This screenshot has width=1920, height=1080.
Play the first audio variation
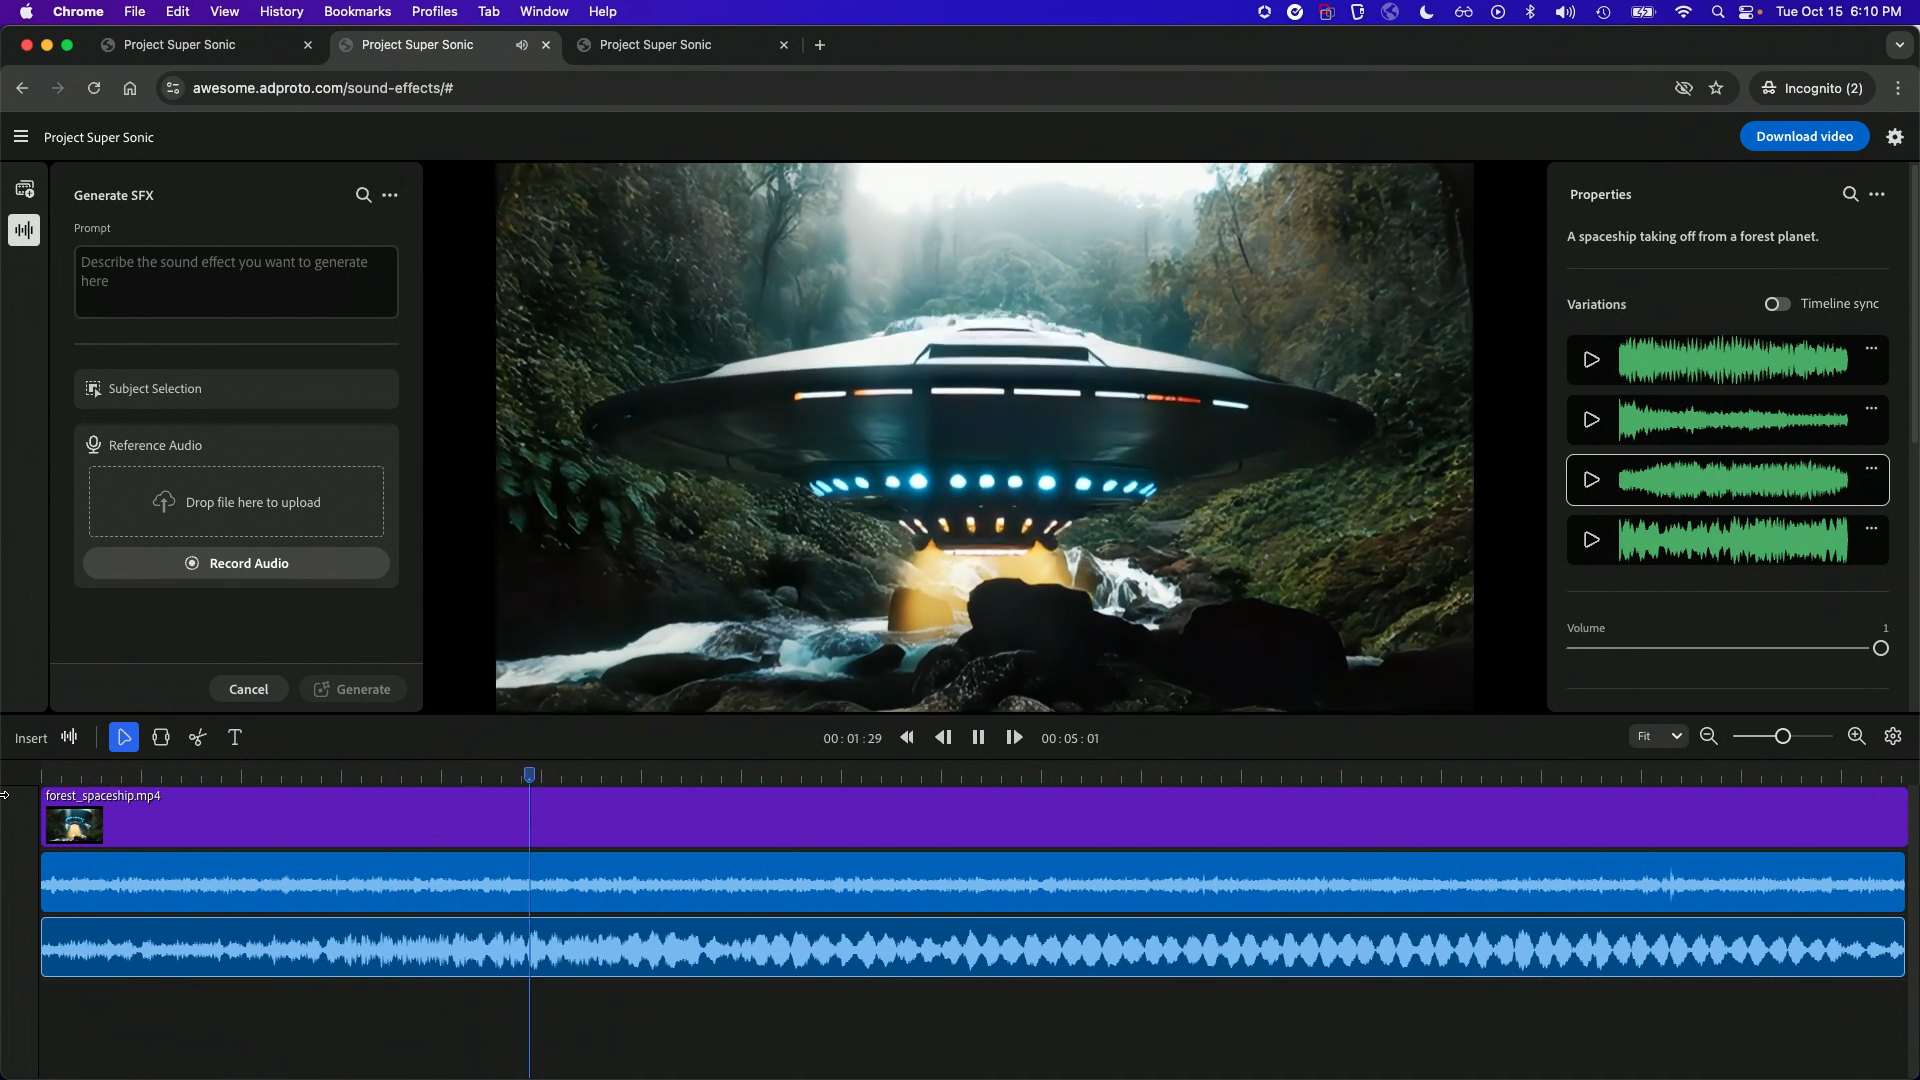click(x=1591, y=360)
